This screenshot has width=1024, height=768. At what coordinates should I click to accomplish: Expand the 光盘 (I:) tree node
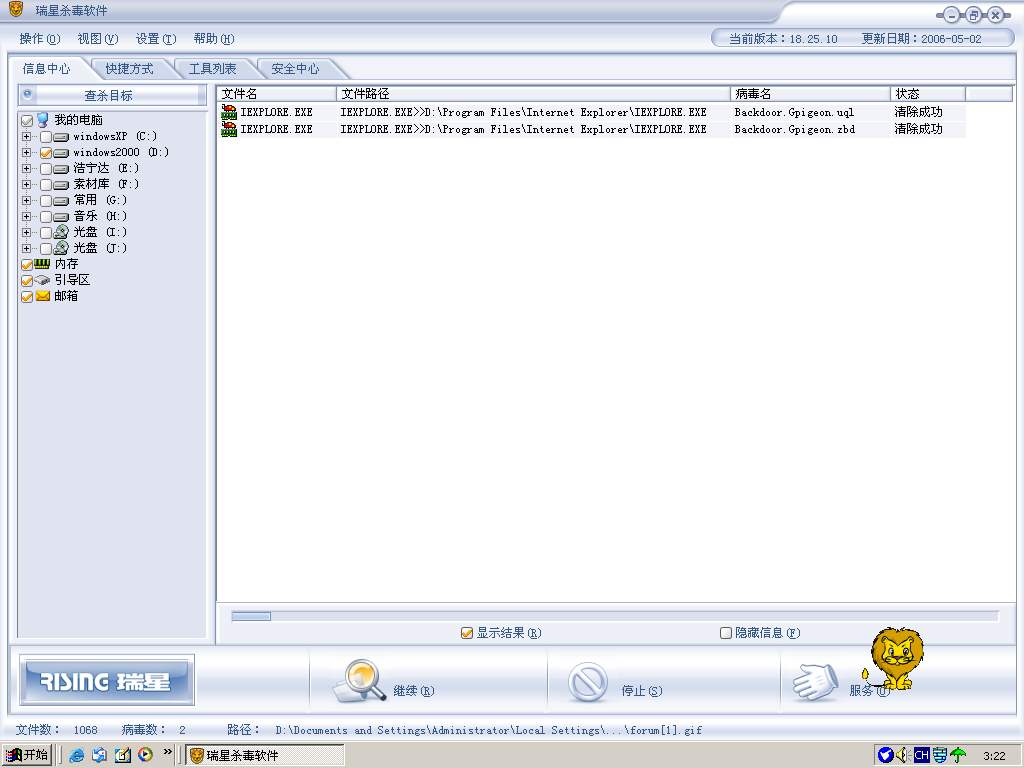[26, 232]
